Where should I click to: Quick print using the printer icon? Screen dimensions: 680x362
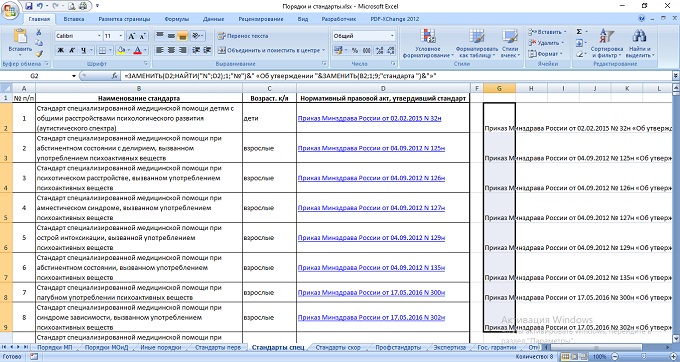(83, 6)
